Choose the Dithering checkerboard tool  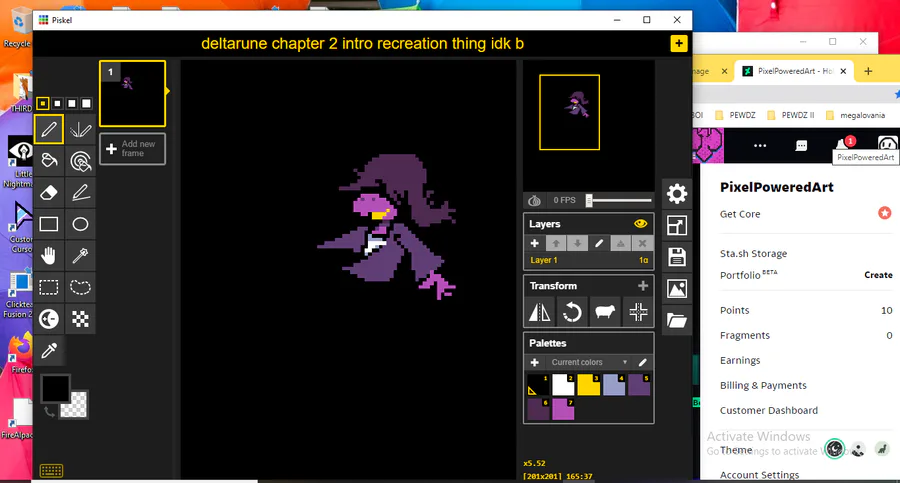(x=80, y=319)
